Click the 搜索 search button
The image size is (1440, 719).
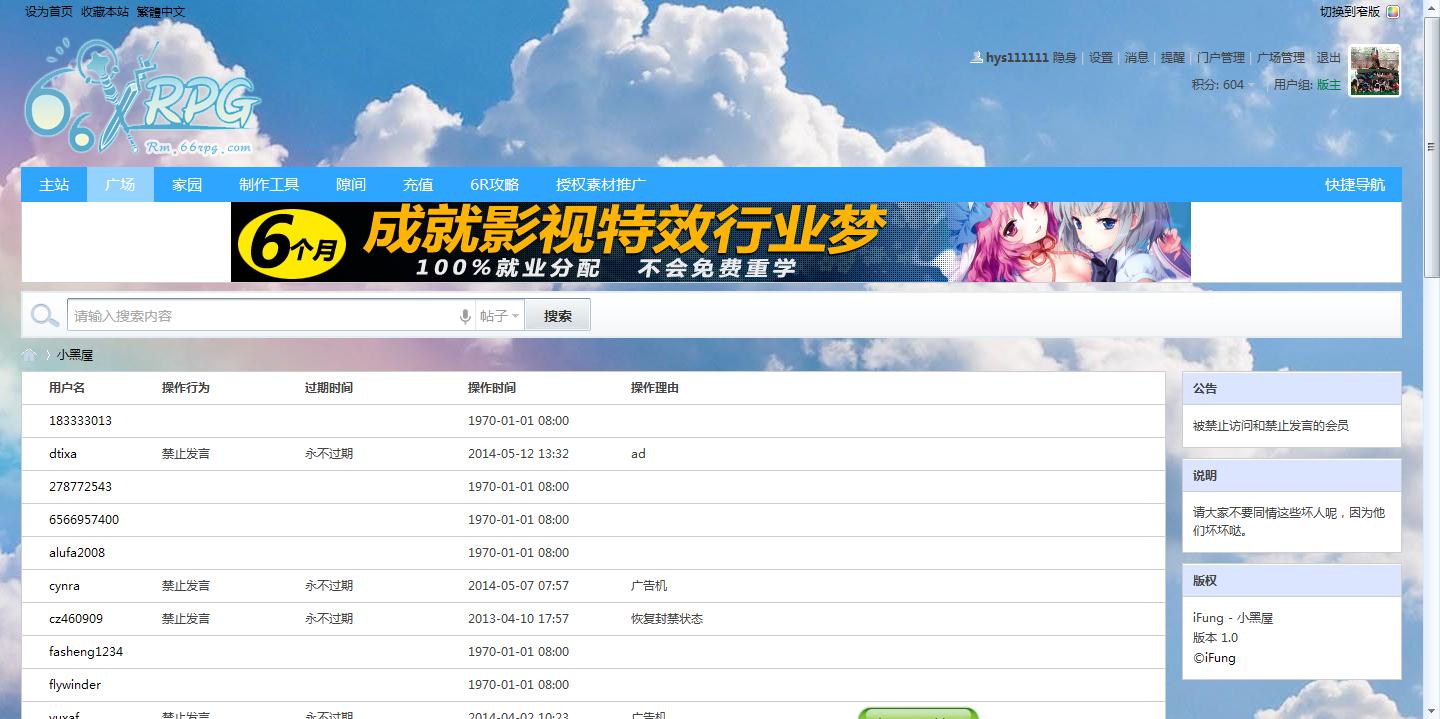[x=558, y=316]
